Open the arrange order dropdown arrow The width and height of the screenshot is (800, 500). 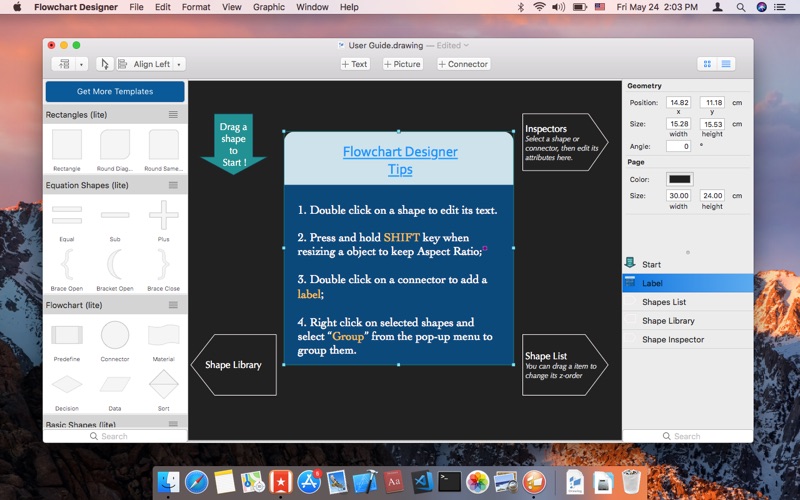(x=81, y=64)
